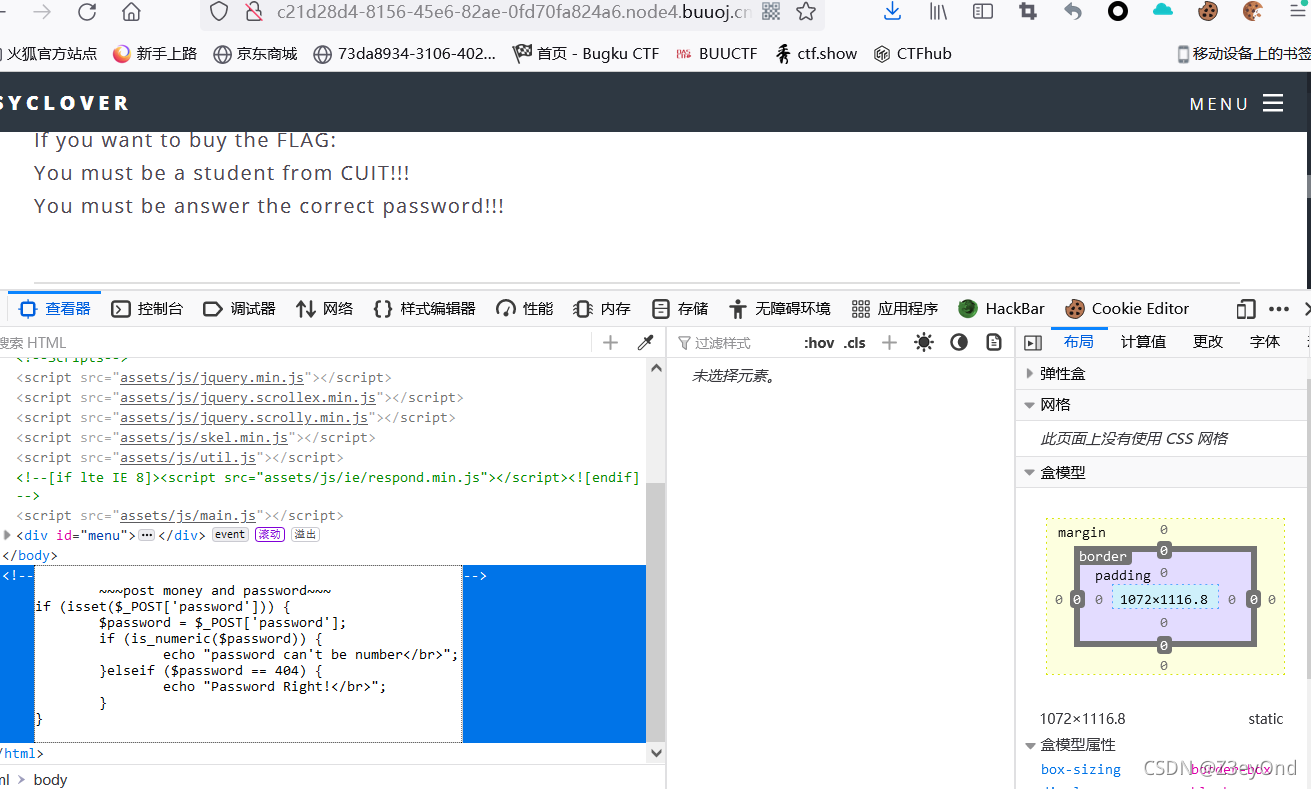This screenshot has height=789, width=1311.
Task: Switch to 网络 network tab
Action: click(x=325, y=309)
